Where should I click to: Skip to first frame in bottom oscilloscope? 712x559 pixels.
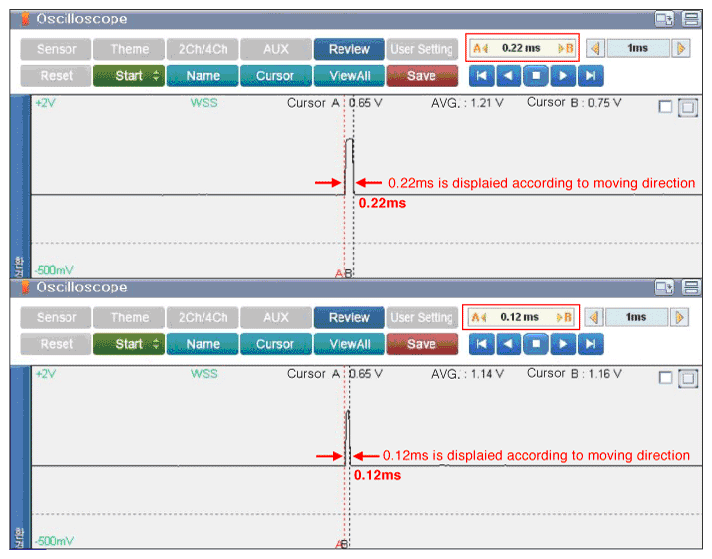[481, 344]
